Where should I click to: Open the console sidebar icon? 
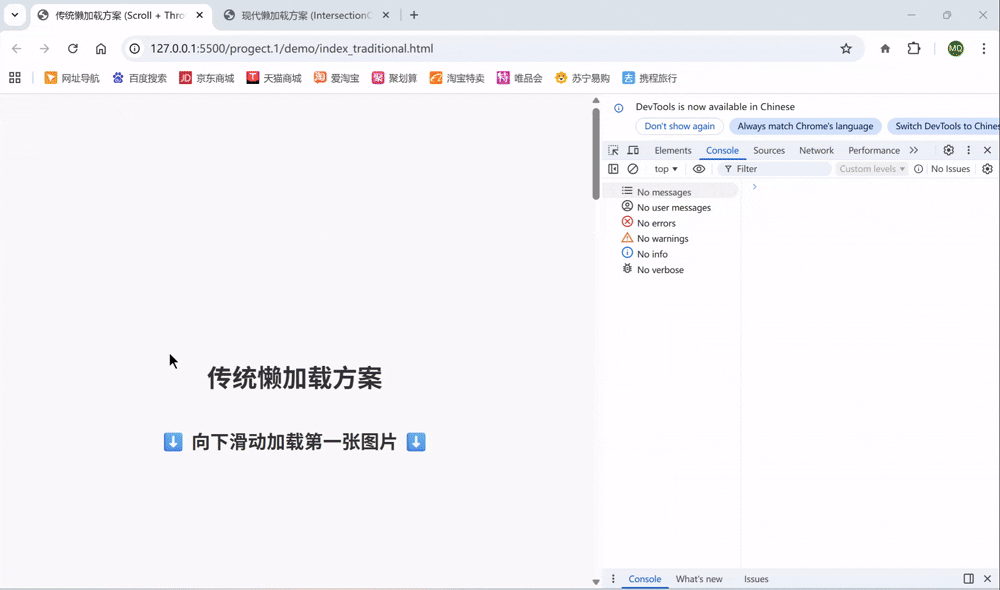click(613, 168)
